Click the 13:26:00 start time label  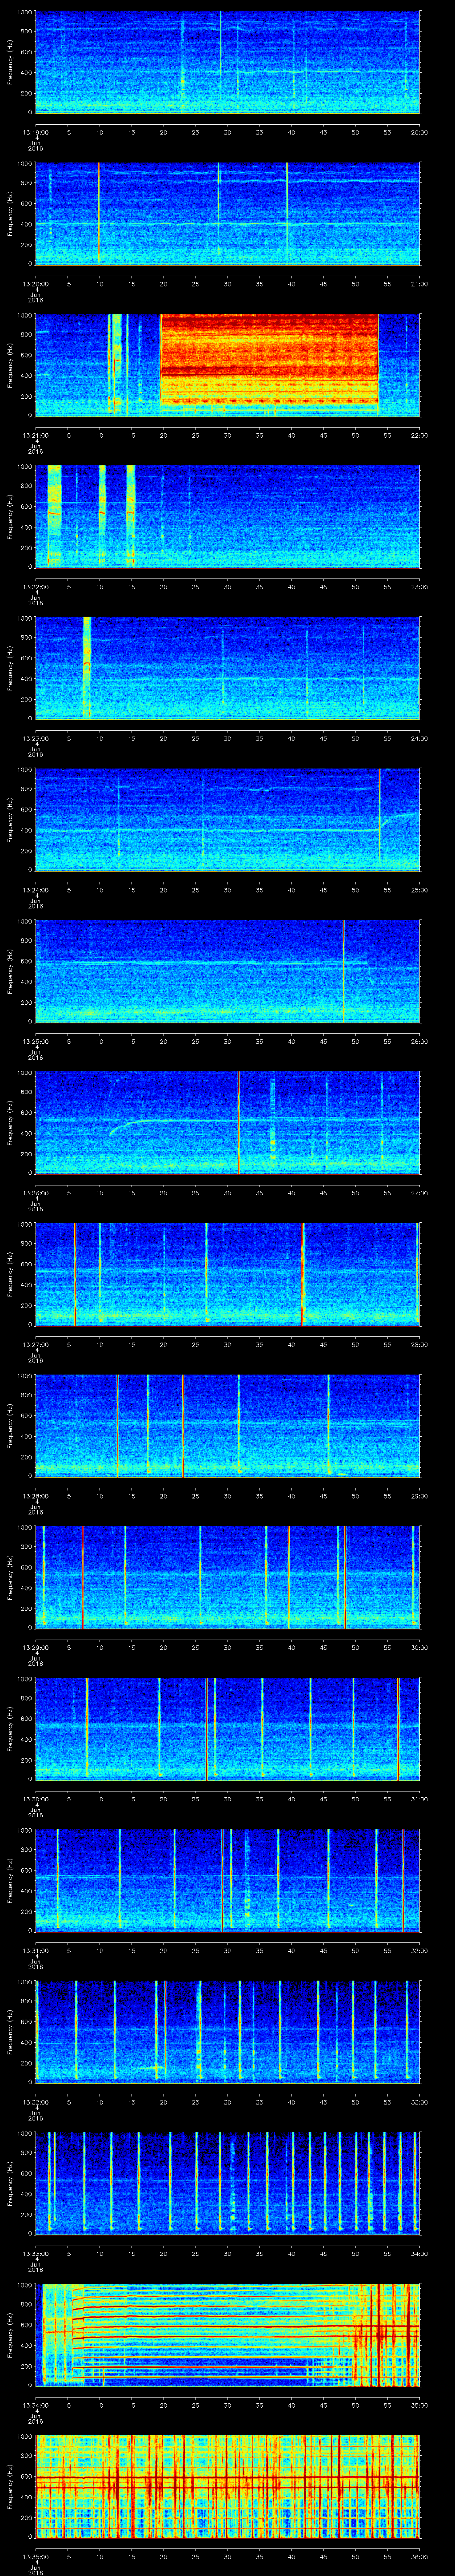tap(35, 1193)
